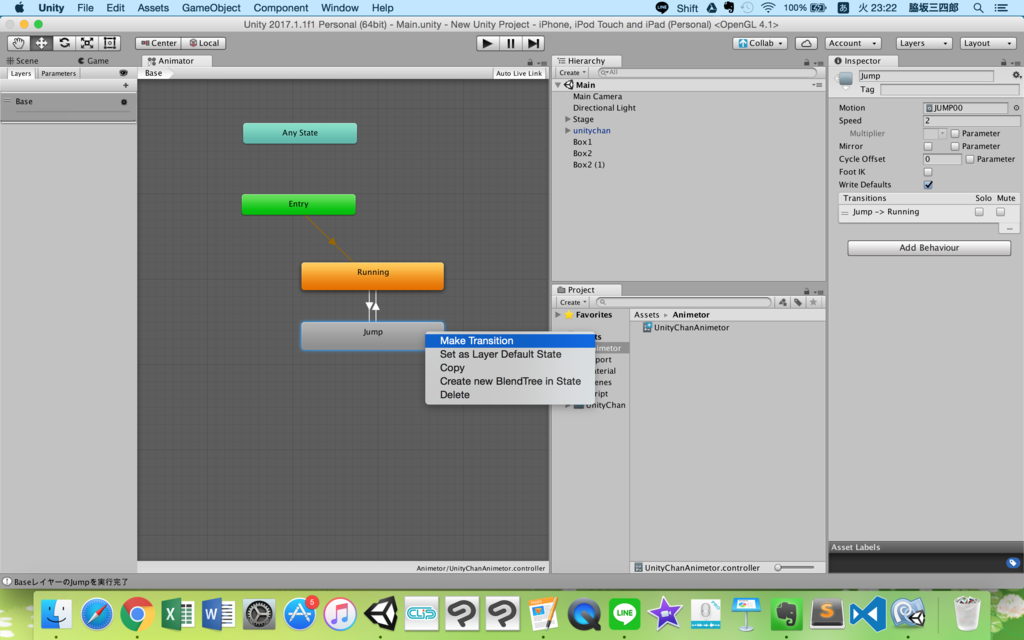The width and height of the screenshot is (1024, 640).
Task: Switch to the Parameters tab
Action: pos(58,73)
